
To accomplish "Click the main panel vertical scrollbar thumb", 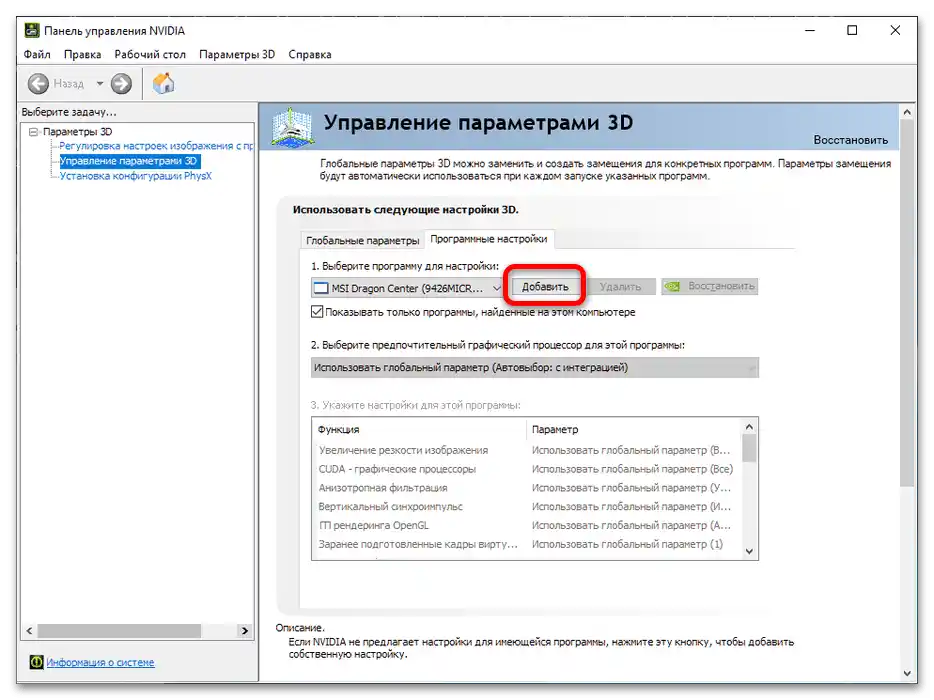I will click(907, 304).
